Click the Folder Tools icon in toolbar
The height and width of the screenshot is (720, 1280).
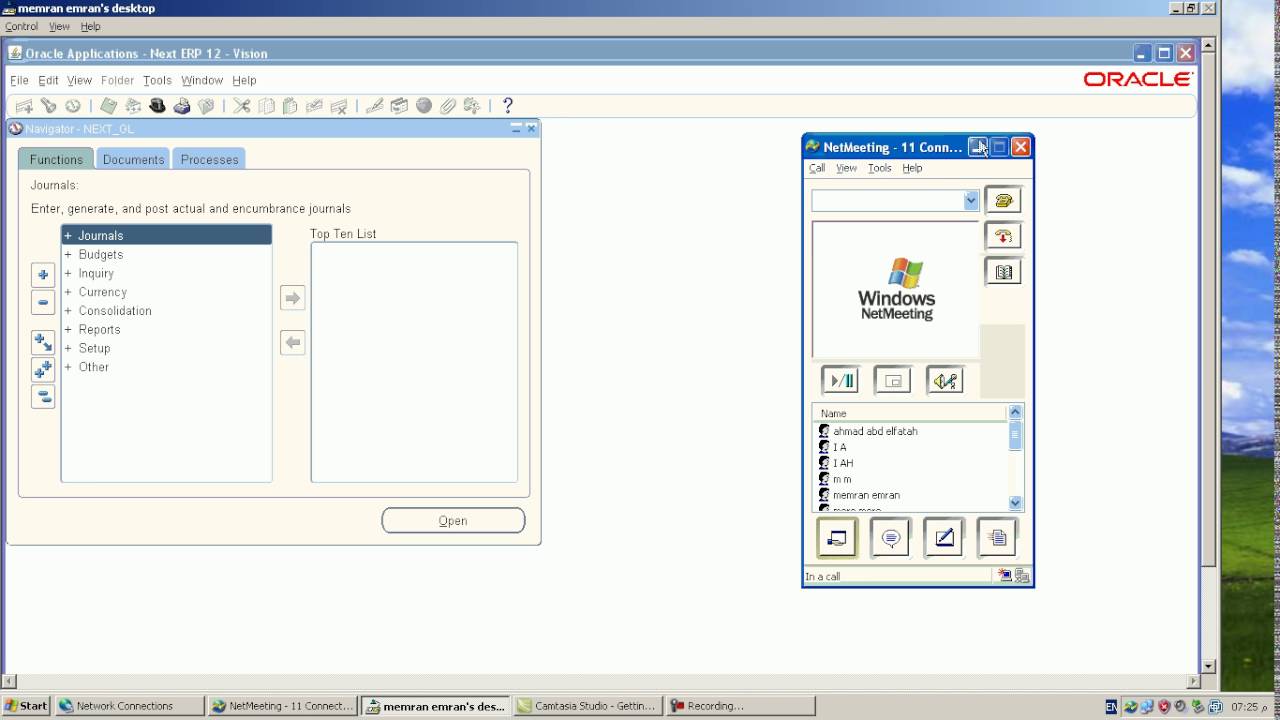point(472,105)
